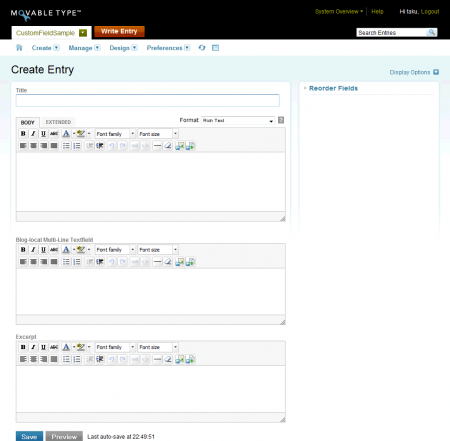
Task: Open the Design menu
Action: pyautogui.click(x=123, y=48)
